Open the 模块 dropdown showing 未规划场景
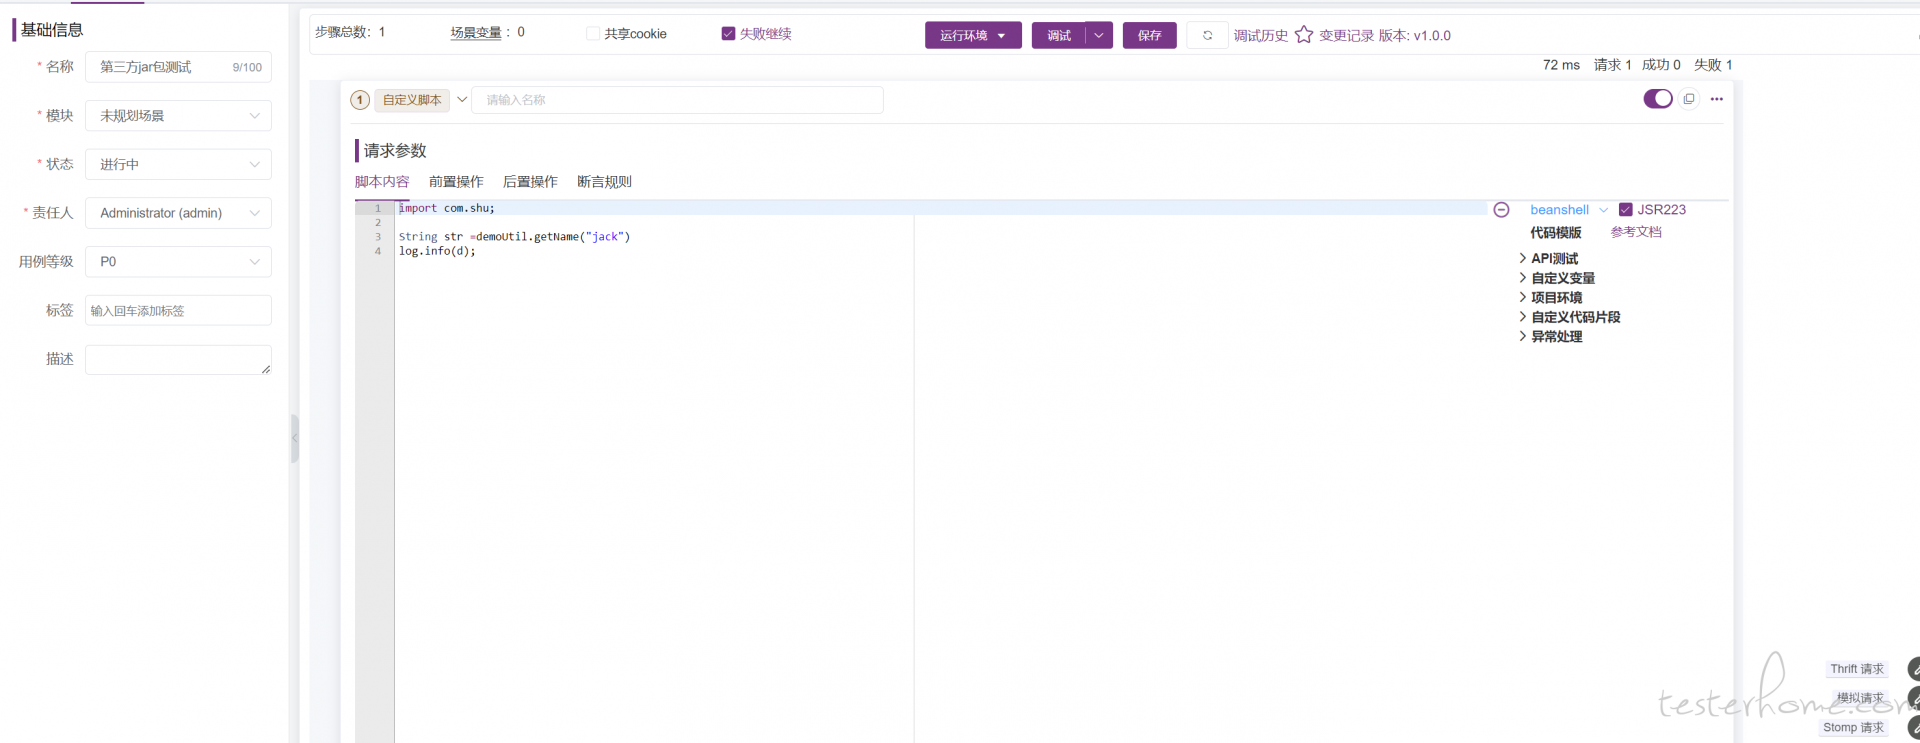 178,116
